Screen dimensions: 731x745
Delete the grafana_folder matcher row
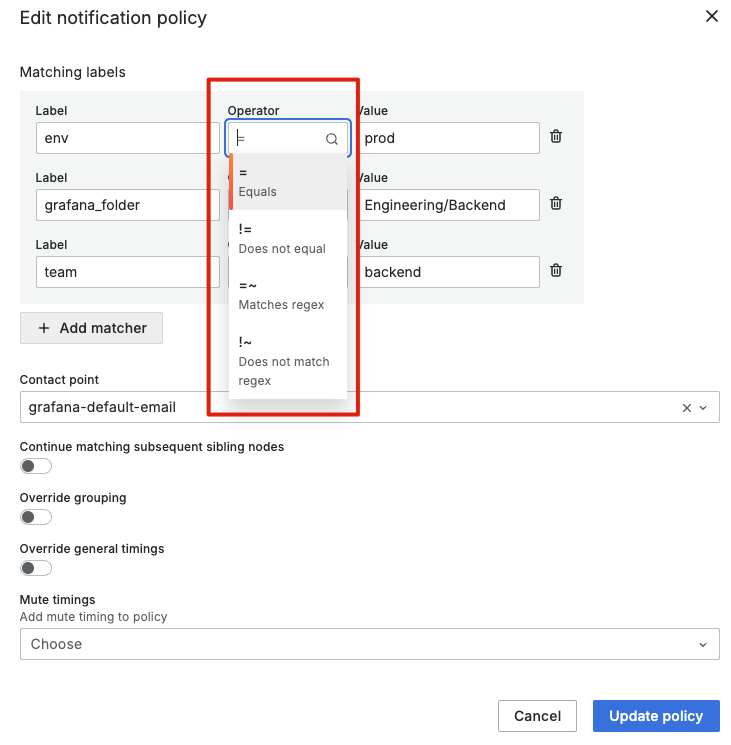click(x=556, y=204)
